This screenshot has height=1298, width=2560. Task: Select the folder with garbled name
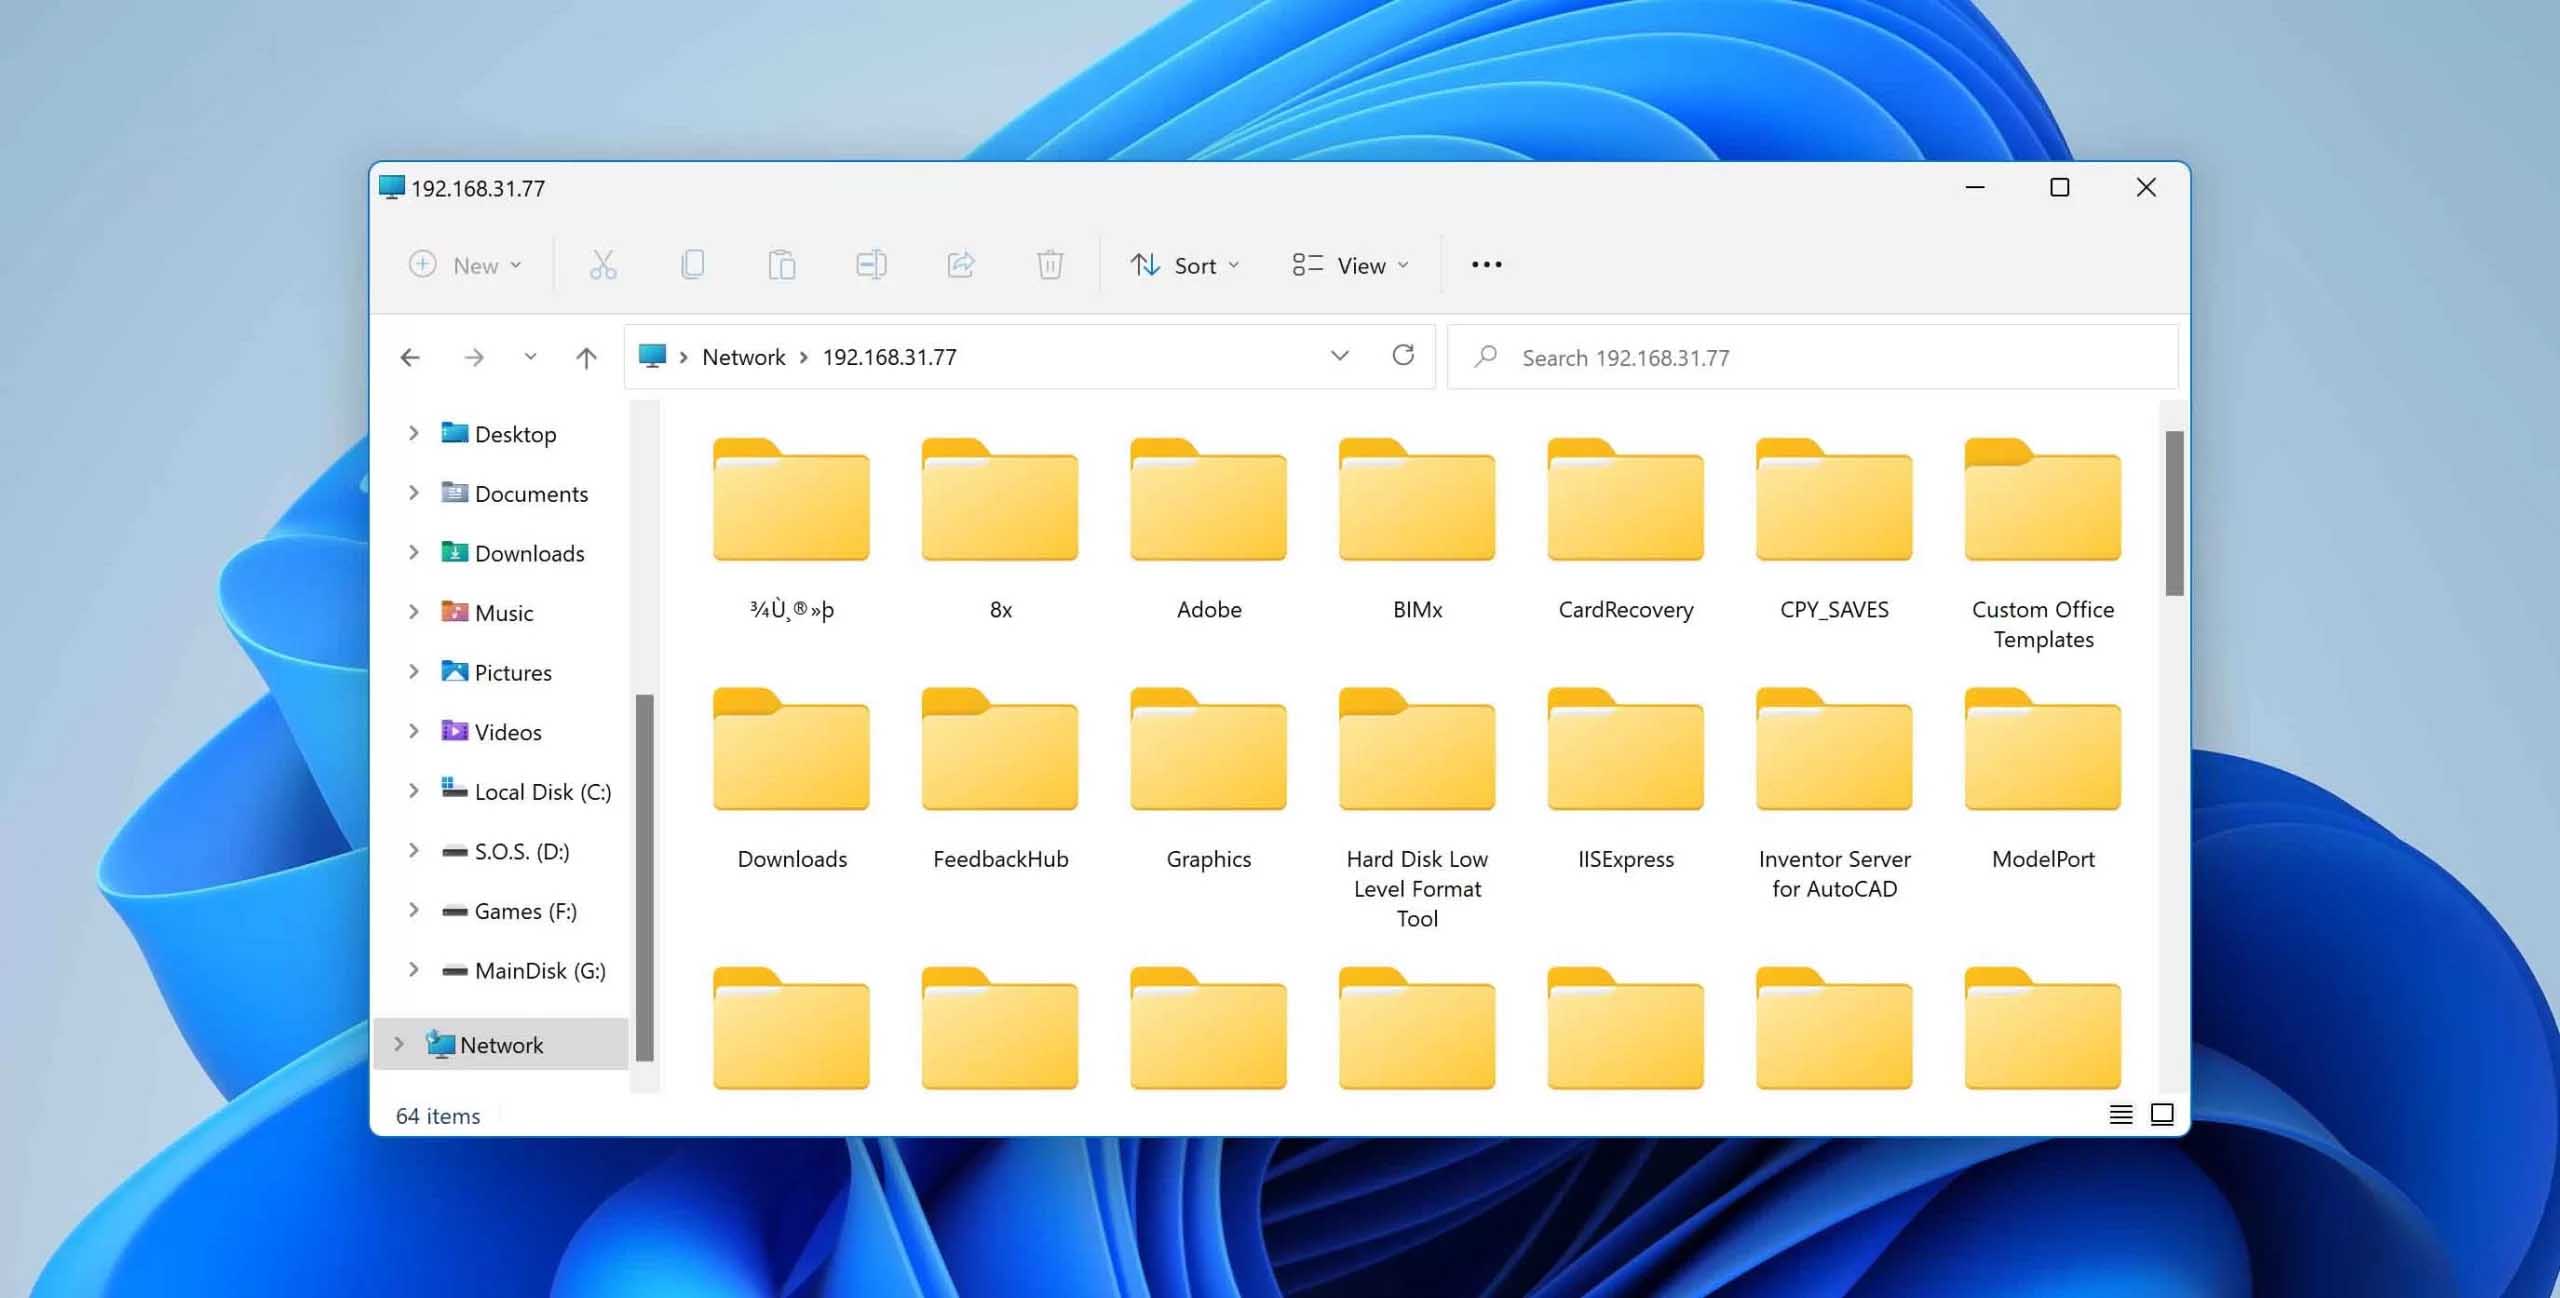(791, 530)
